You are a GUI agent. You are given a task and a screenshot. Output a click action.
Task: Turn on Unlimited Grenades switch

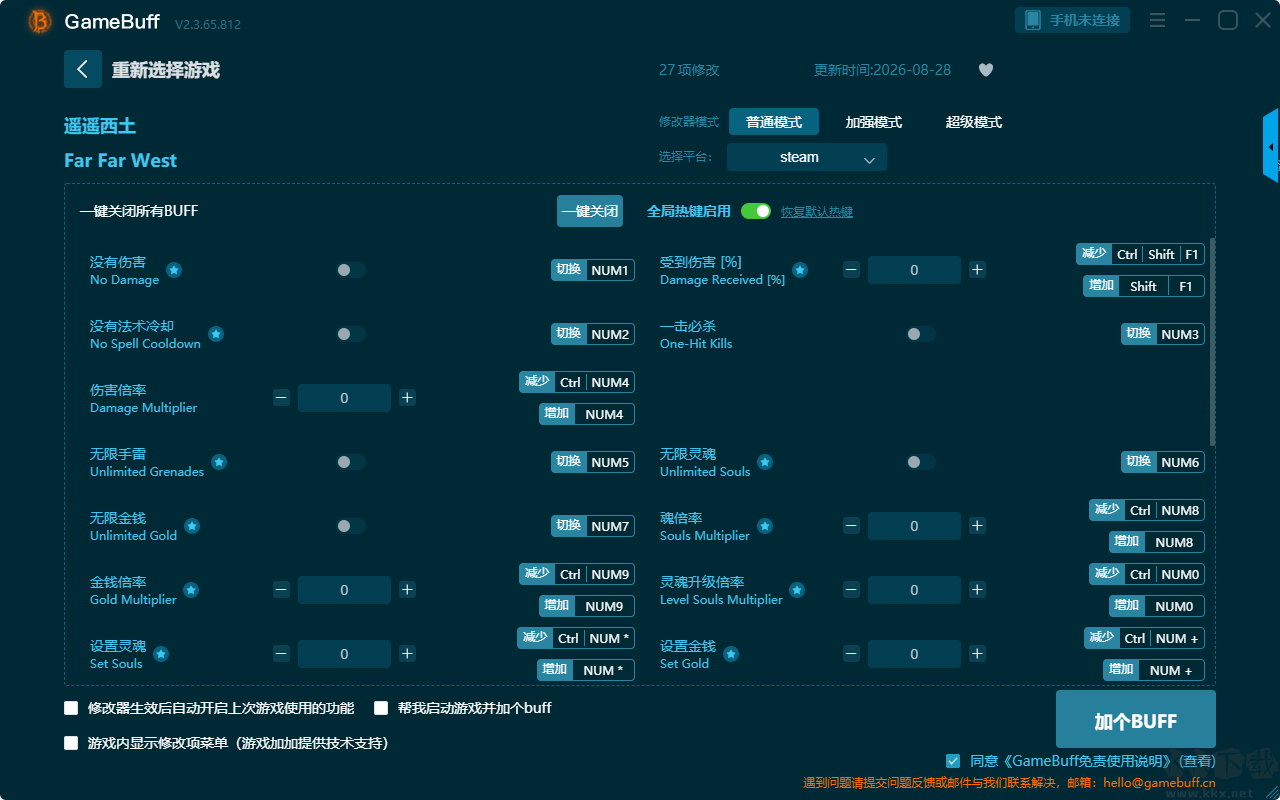tap(351, 462)
